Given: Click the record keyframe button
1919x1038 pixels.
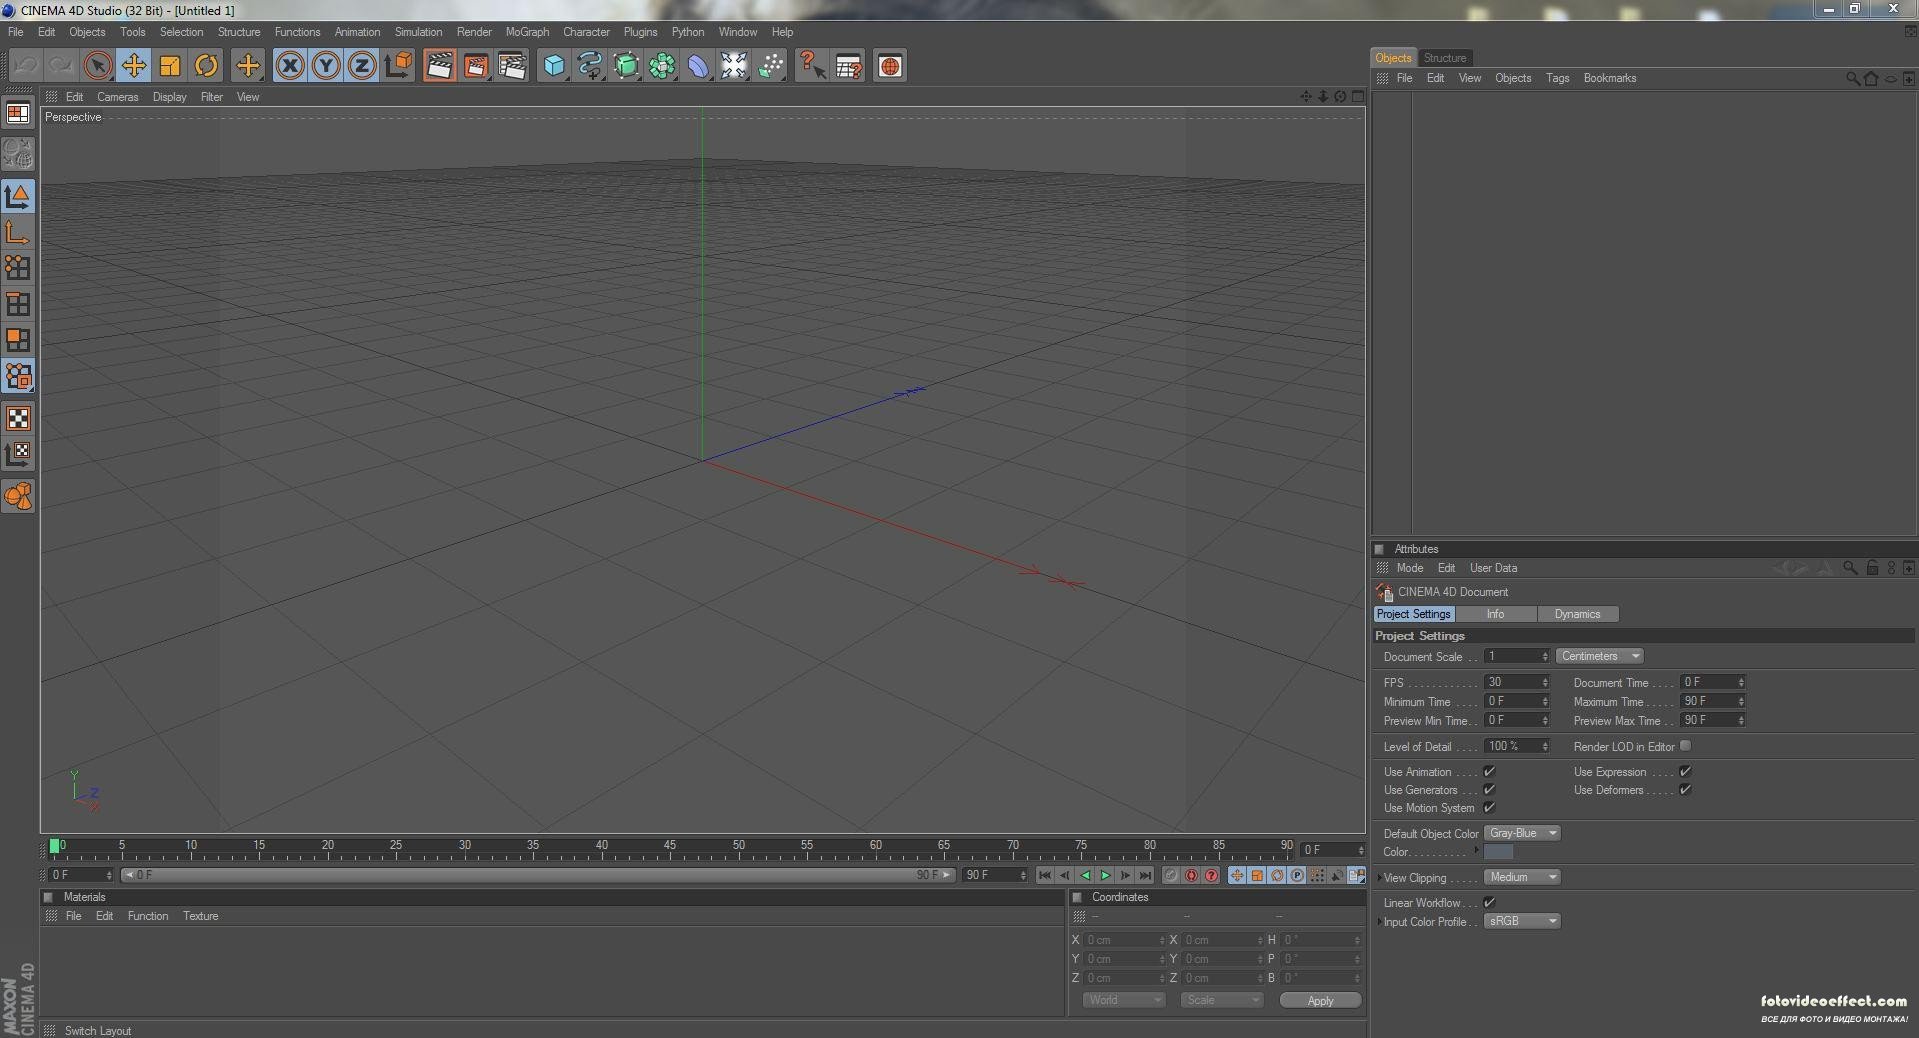Looking at the screenshot, I should (1171, 876).
